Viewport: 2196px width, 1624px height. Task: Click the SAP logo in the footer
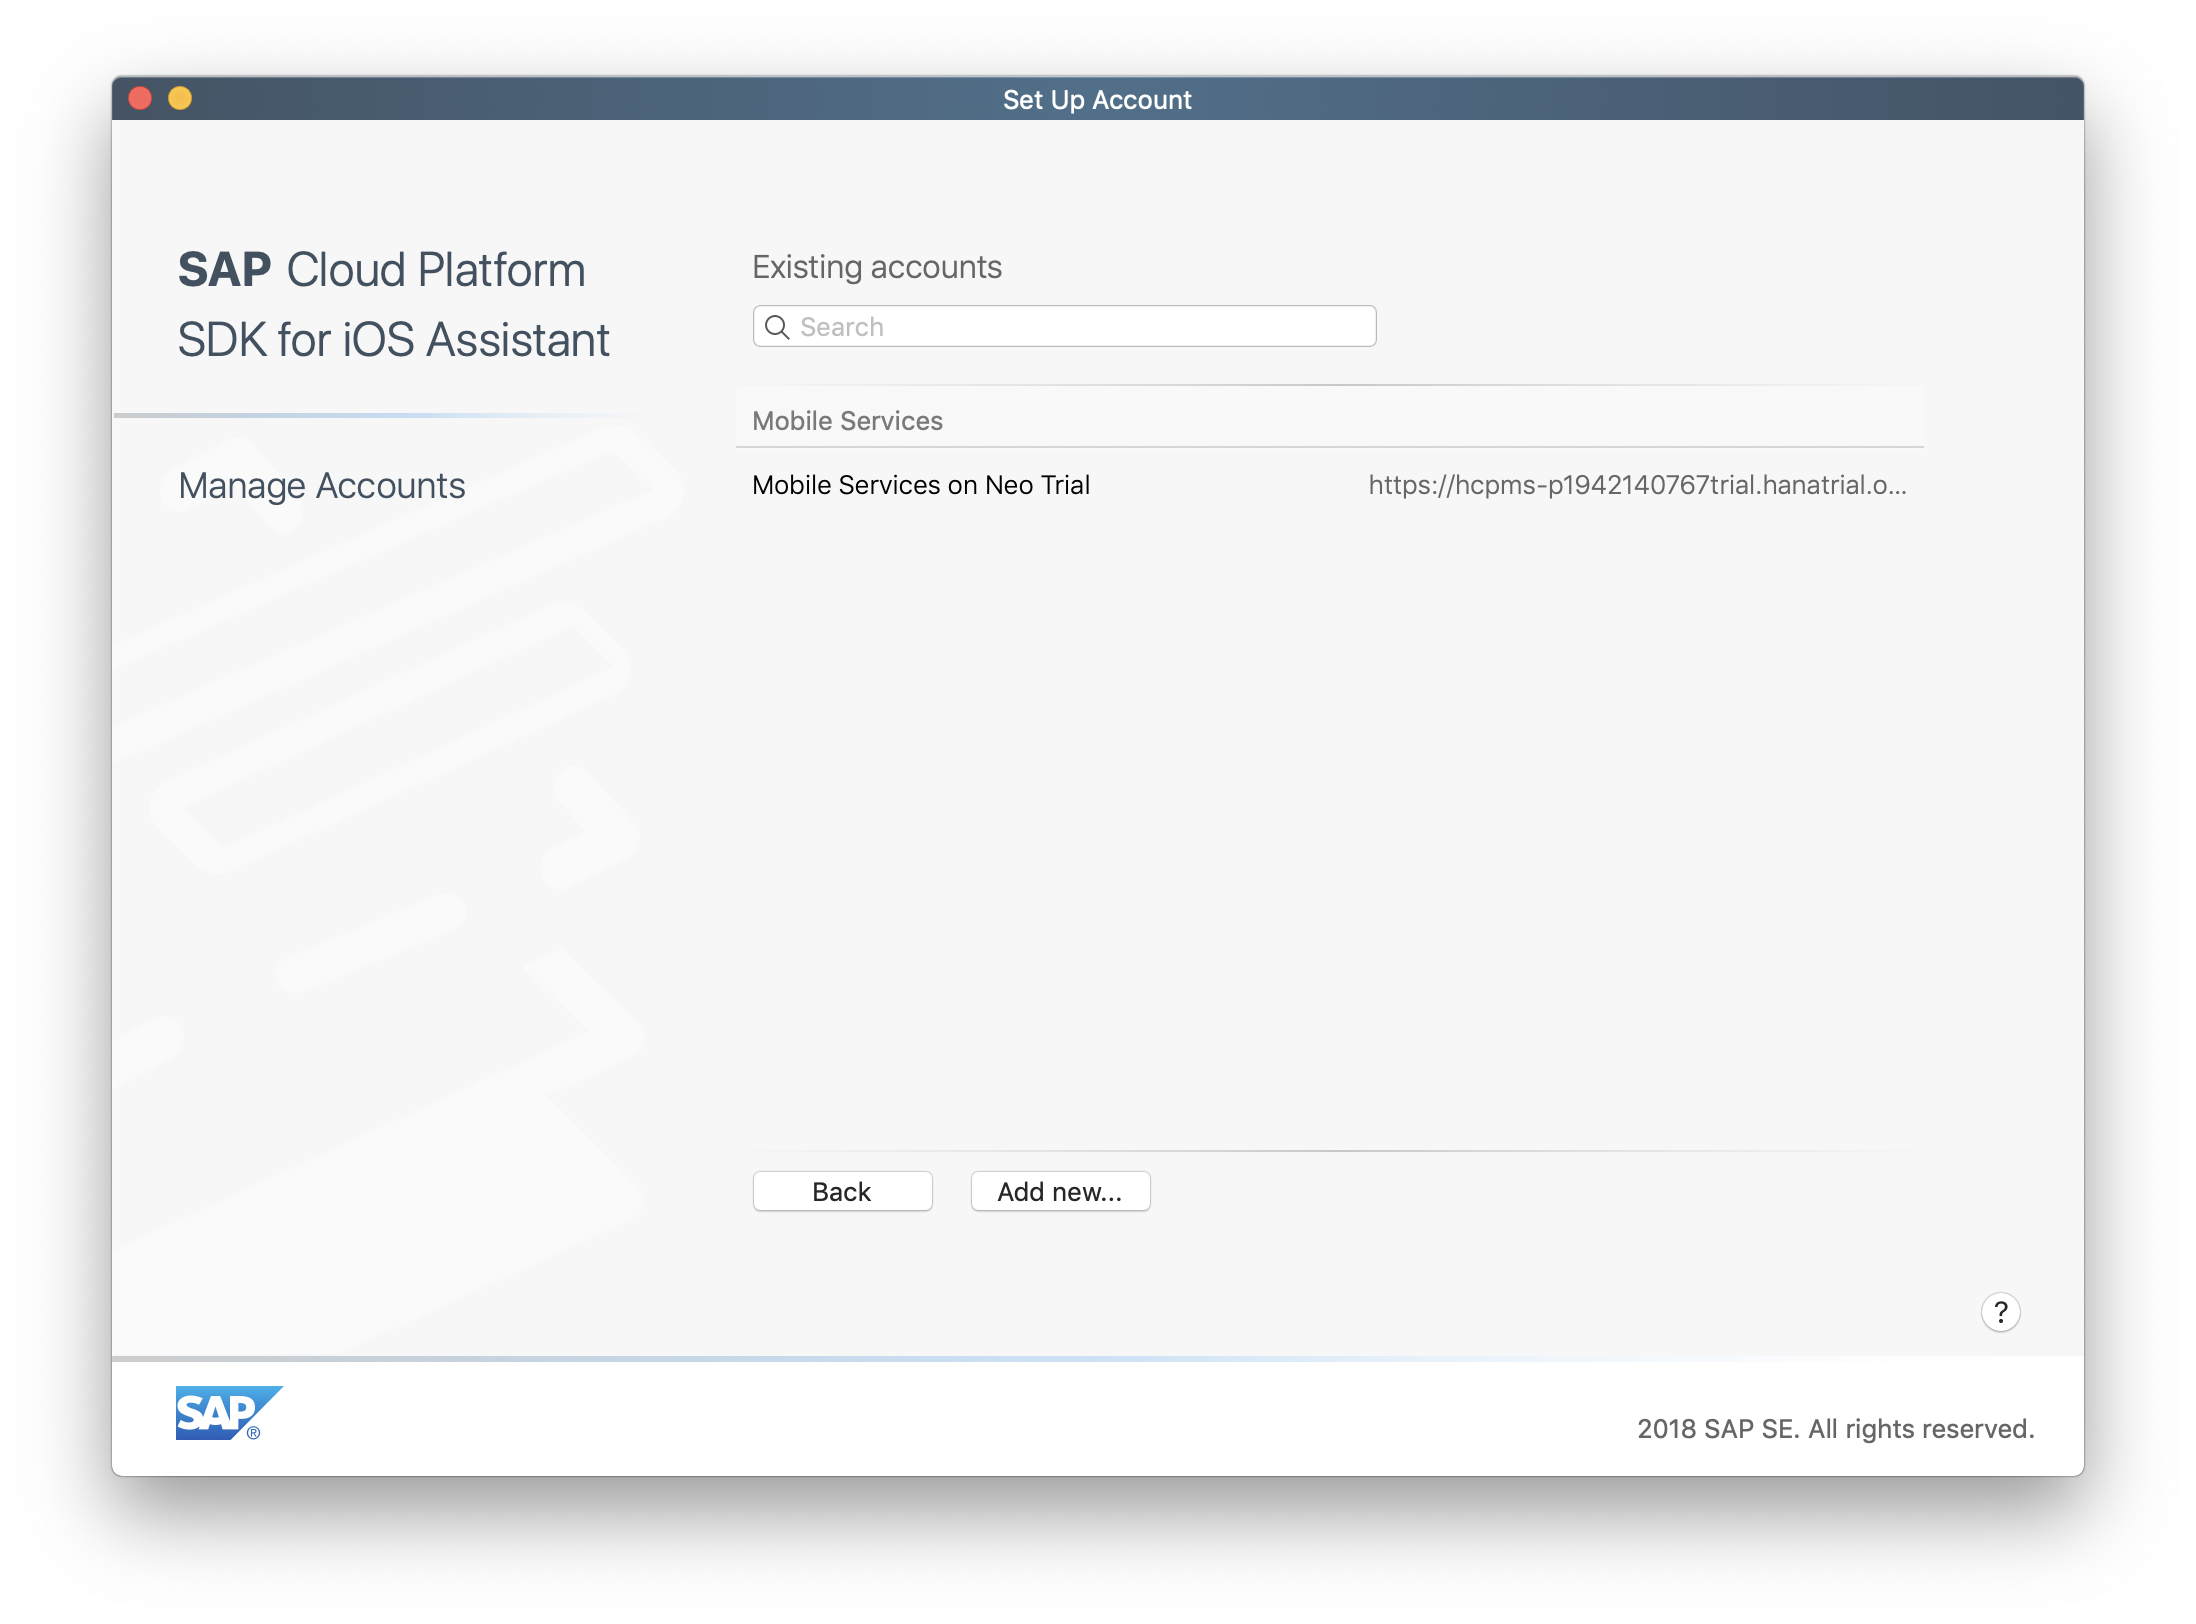(x=229, y=1413)
